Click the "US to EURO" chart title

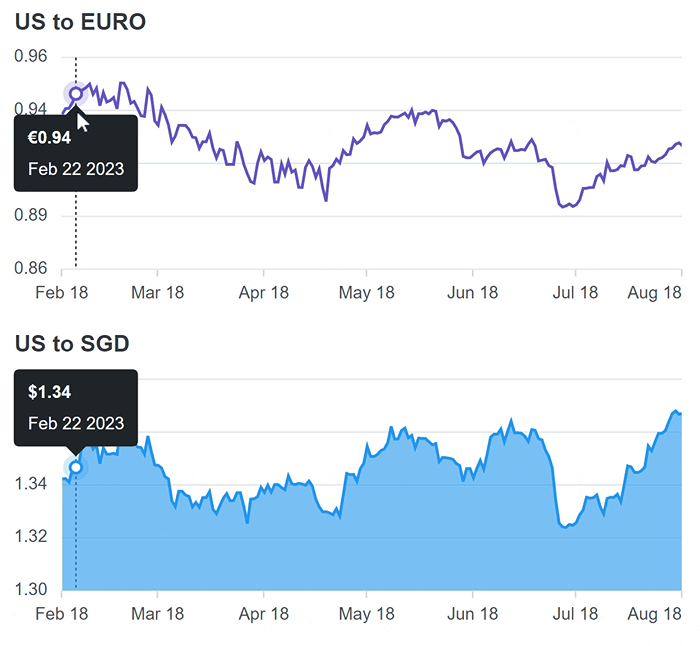80,21
